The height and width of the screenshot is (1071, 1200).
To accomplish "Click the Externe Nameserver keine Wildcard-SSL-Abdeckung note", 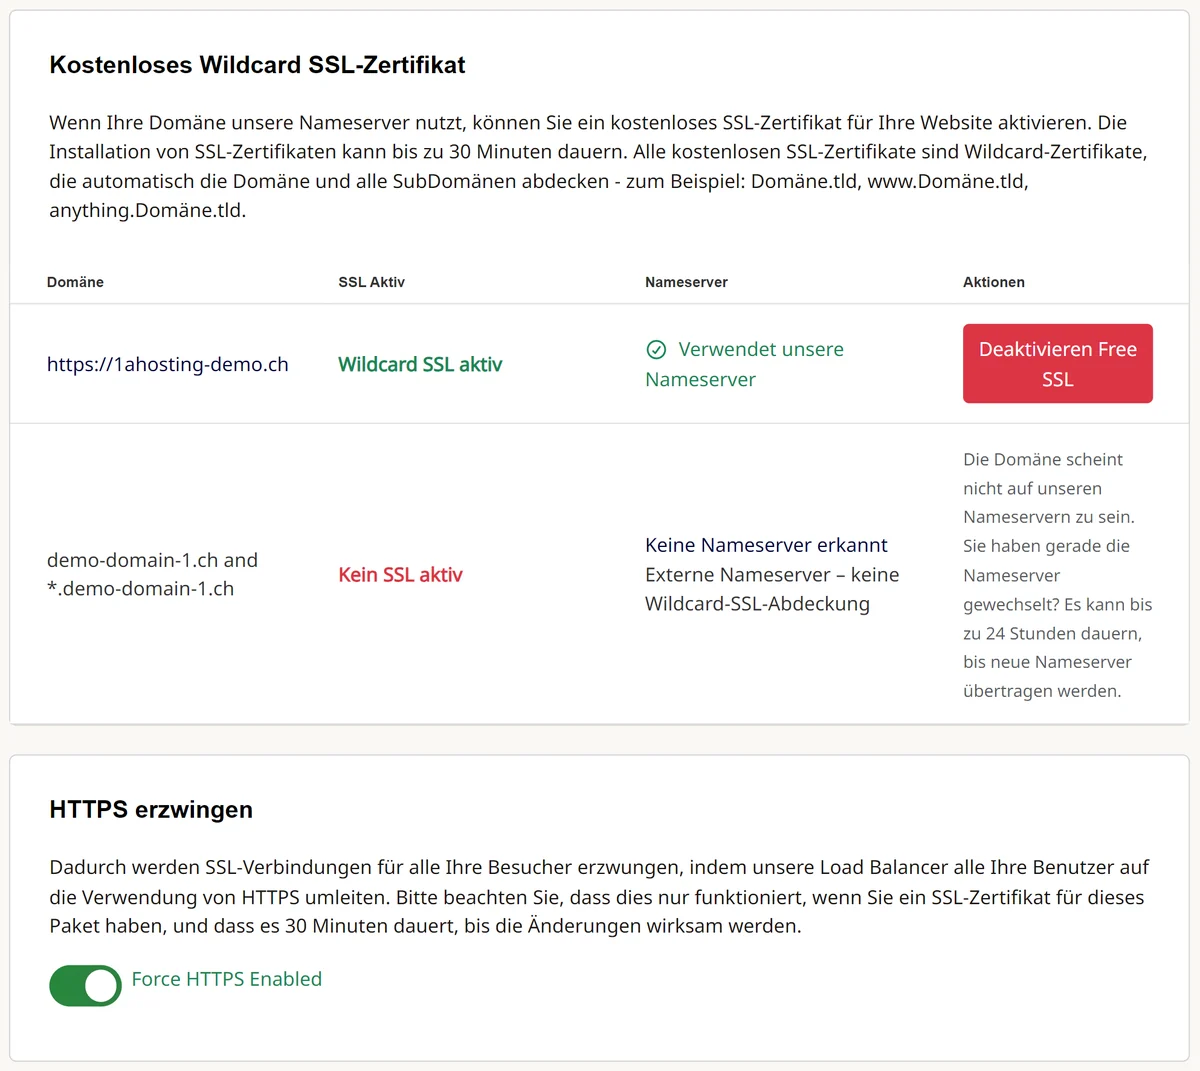I will tap(772, 589).
